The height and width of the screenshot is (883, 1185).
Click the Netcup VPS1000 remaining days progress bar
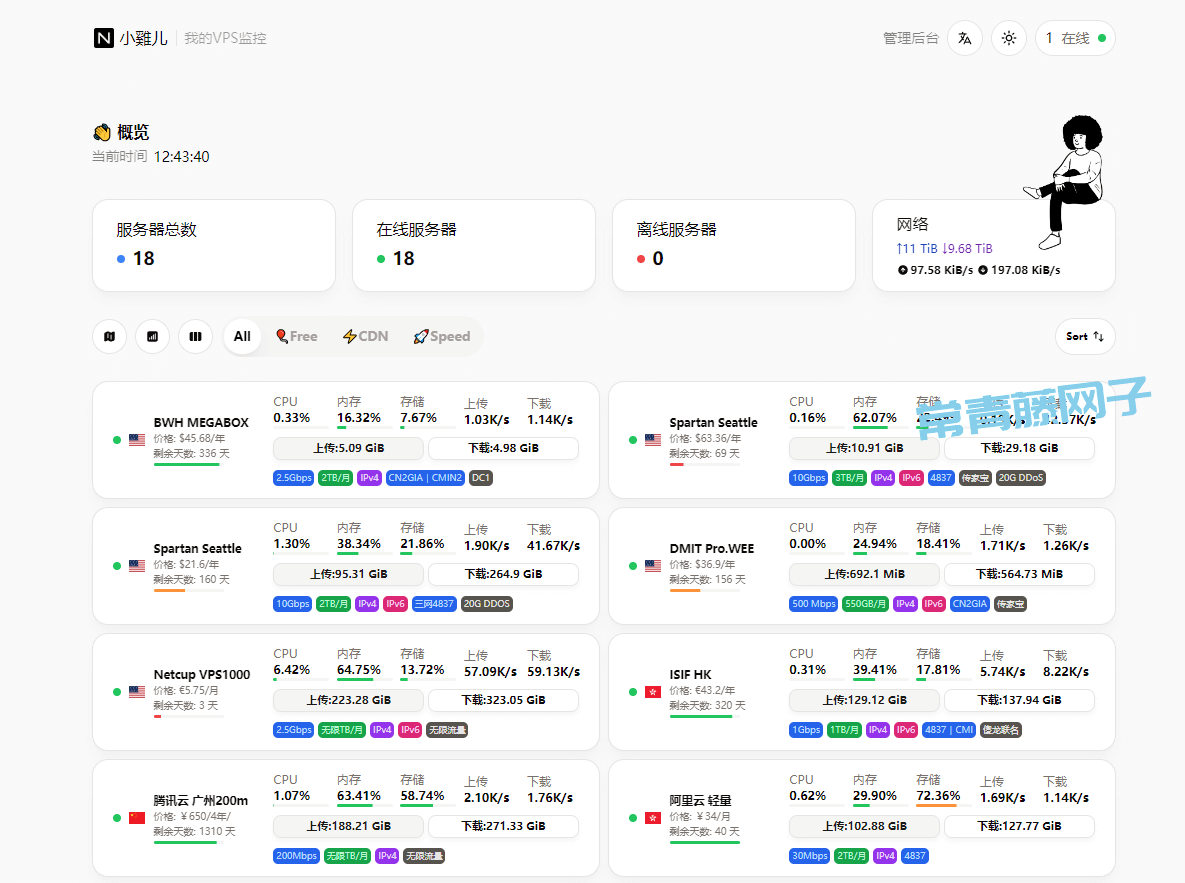click(x=189, y=717)
